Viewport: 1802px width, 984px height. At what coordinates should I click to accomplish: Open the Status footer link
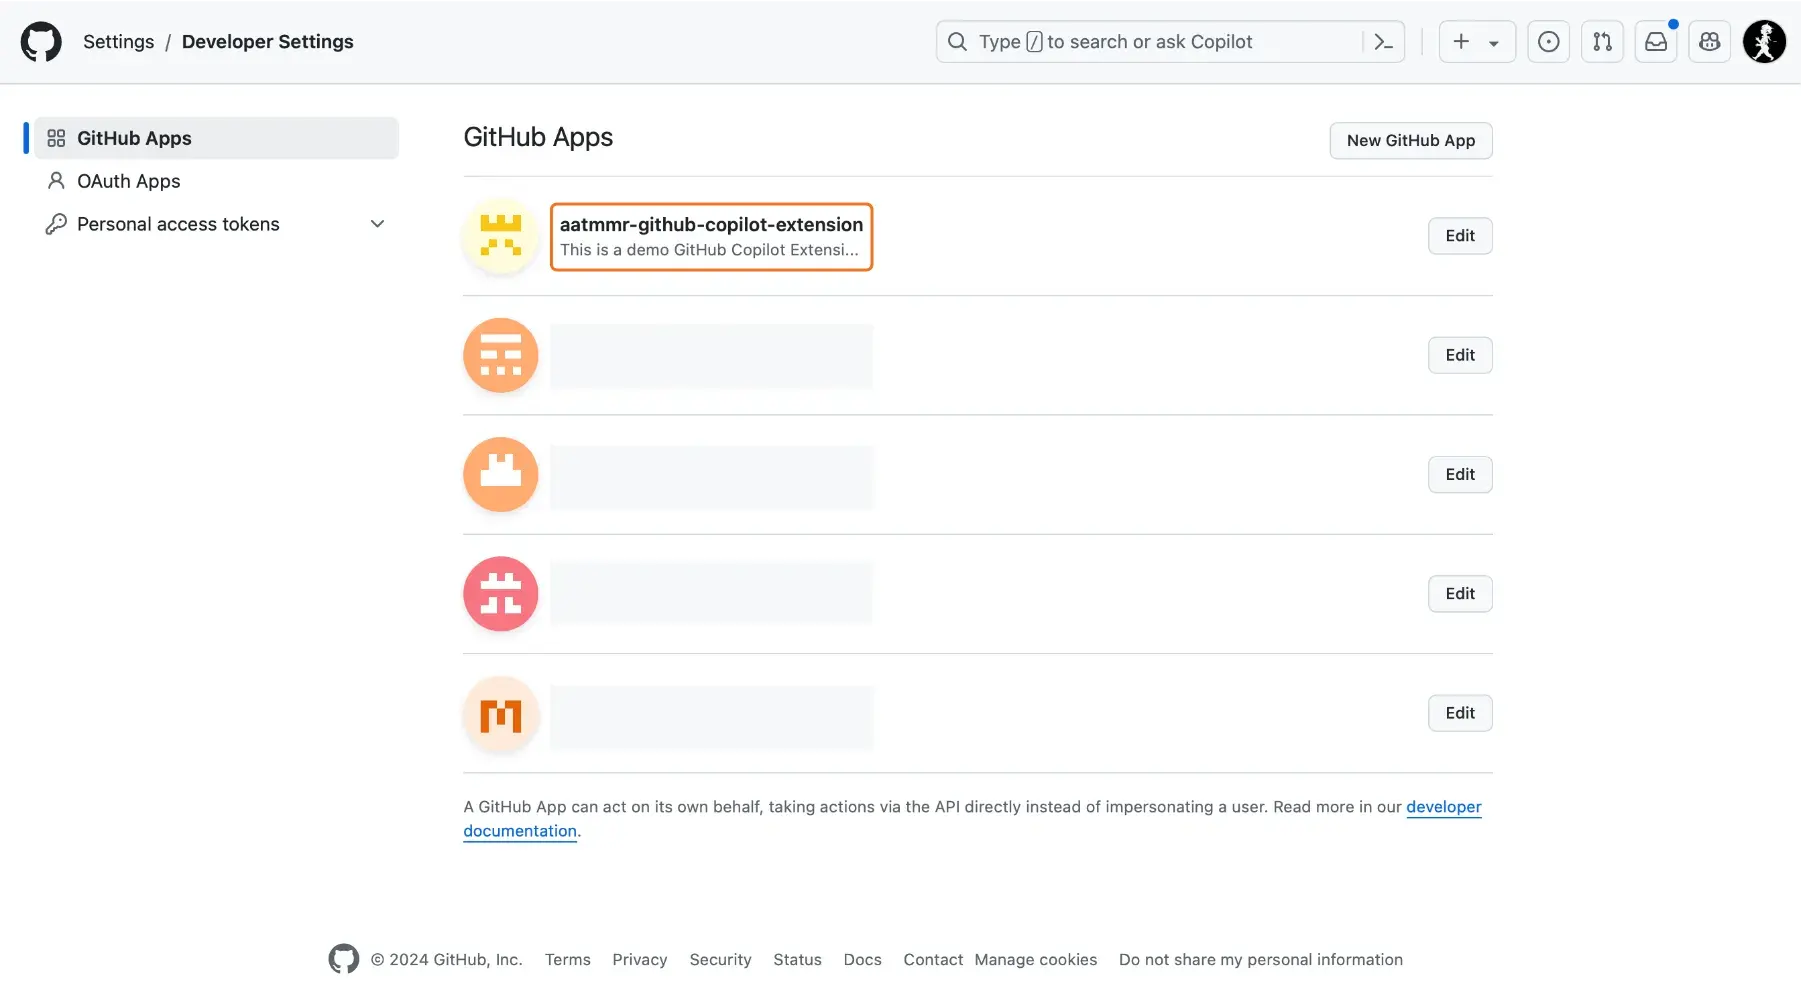pos(797,960)
